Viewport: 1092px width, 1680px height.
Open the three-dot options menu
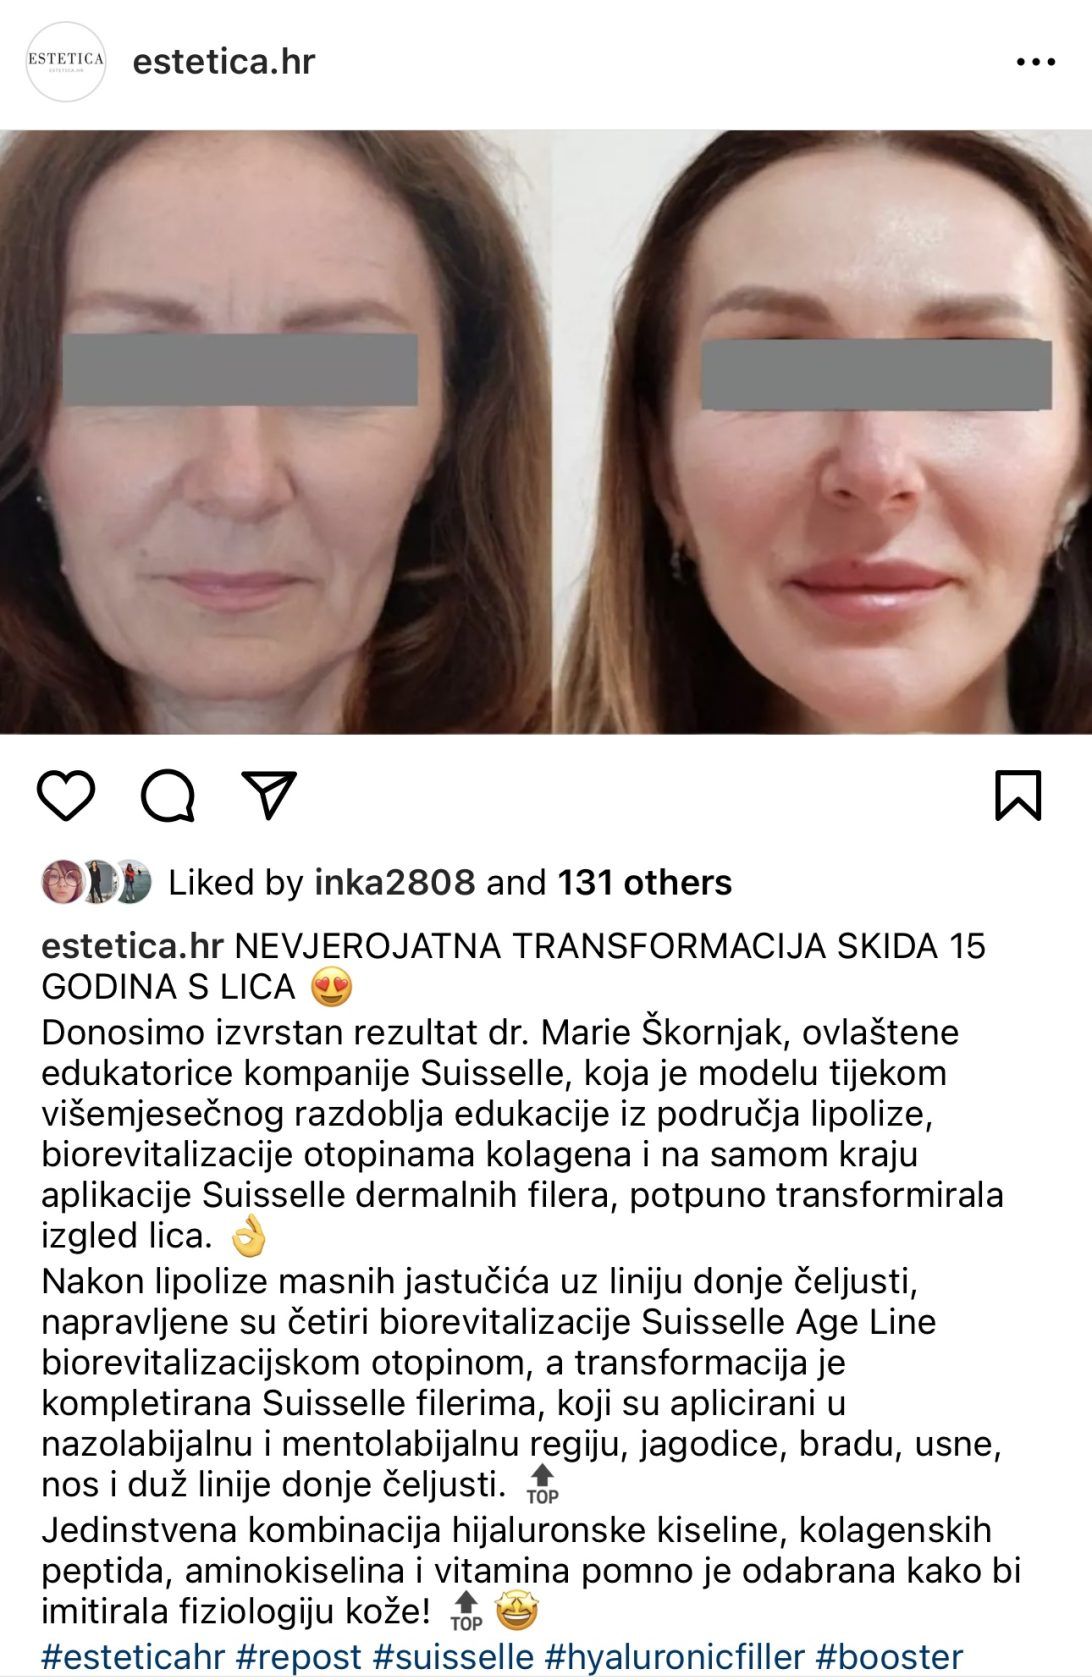click(1036, 62)
